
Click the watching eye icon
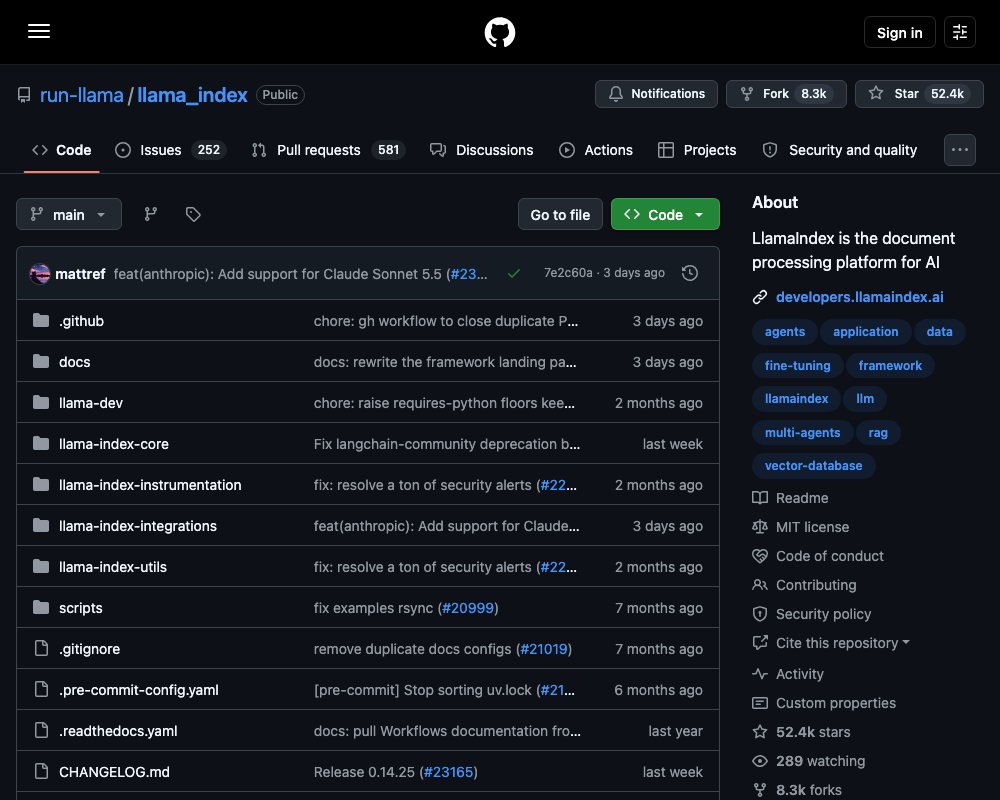pos(760,760)
